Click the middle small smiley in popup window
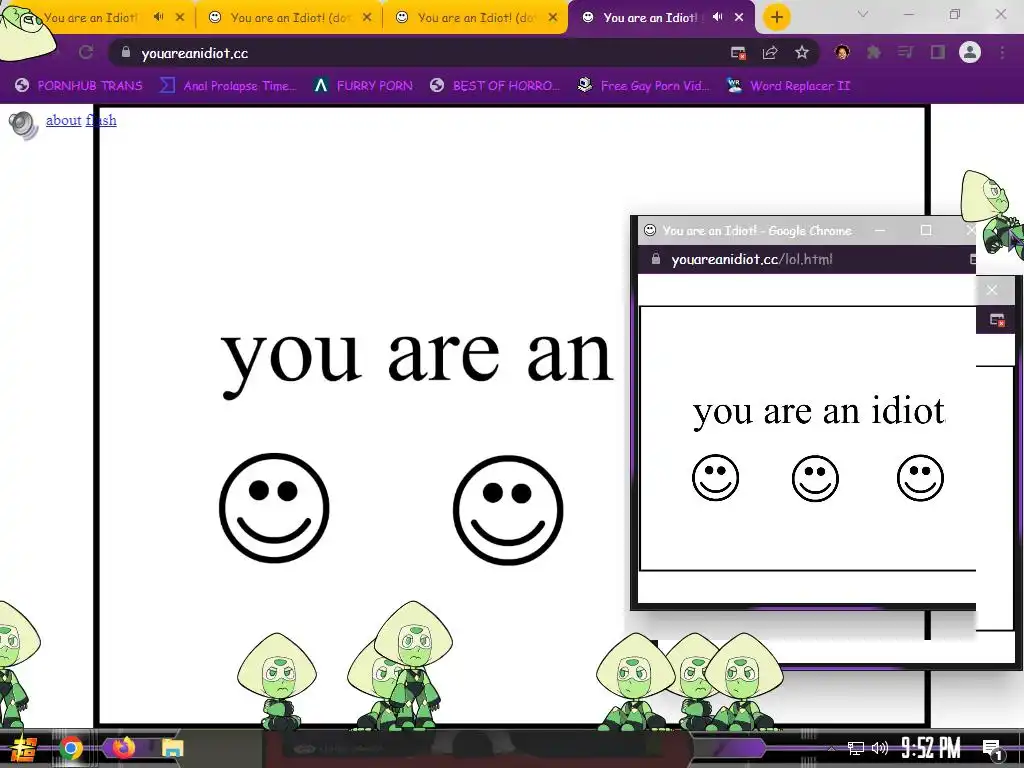This screenshot has width=1024, height=768. point(815,479)
